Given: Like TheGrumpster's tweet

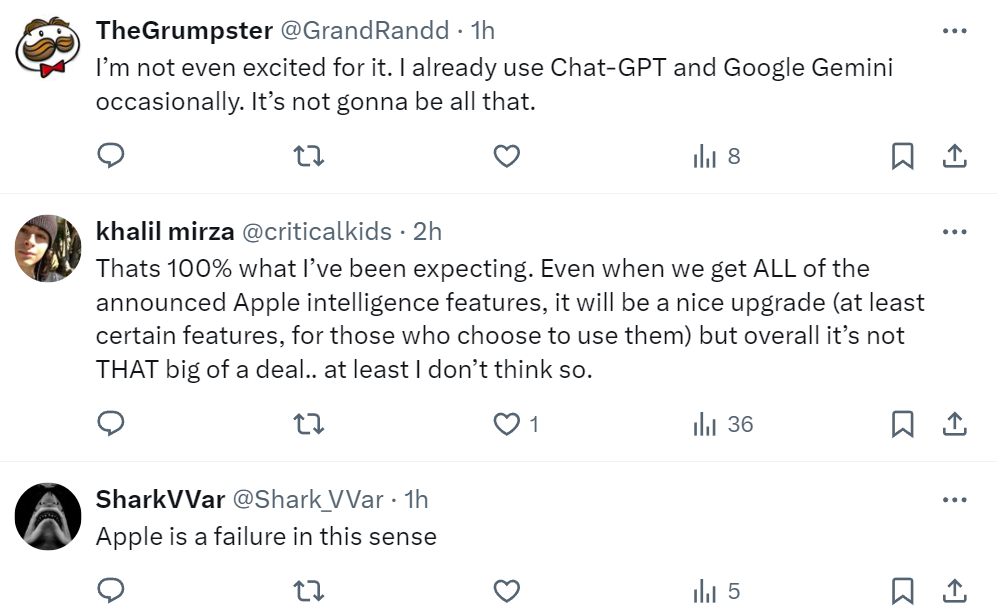Looking at the screenshot, I should click(x=508, y=156).
